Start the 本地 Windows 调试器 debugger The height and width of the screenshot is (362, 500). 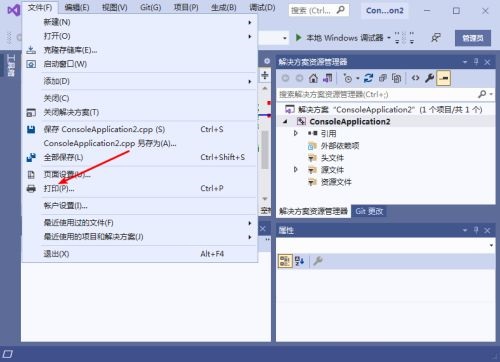(x=339, y=38)
